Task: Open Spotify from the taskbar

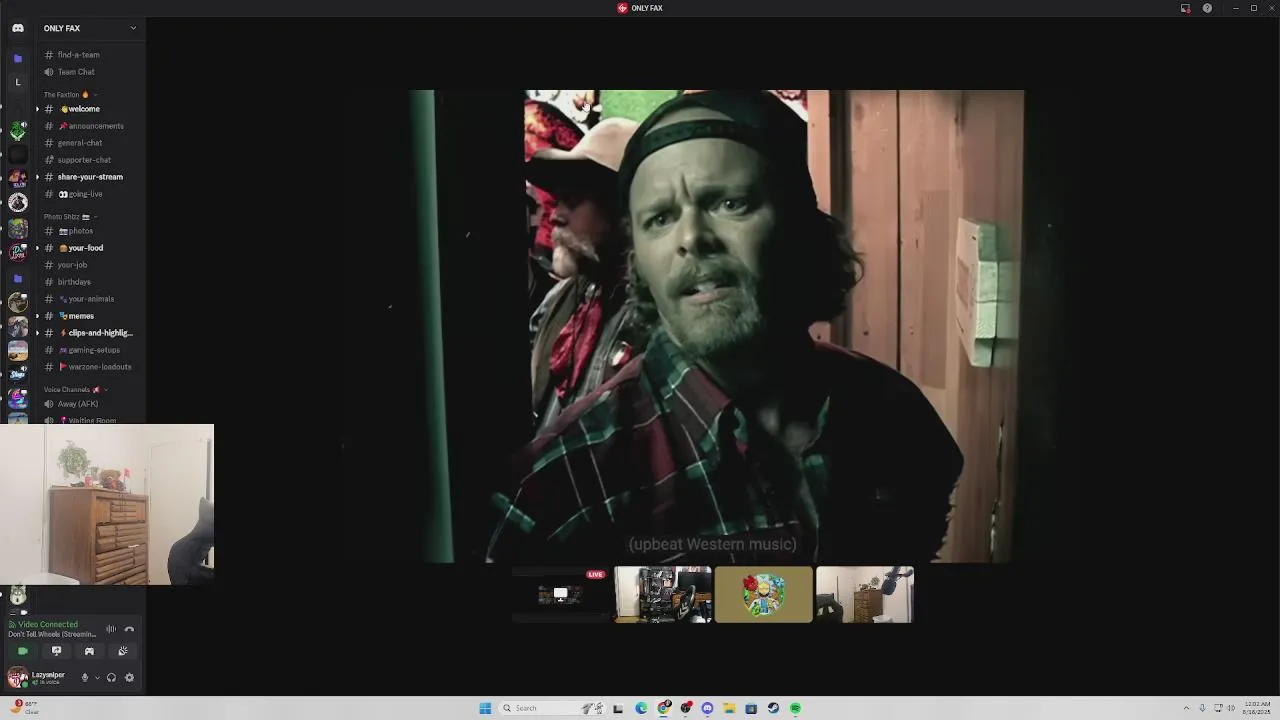Action: [795, 708]
